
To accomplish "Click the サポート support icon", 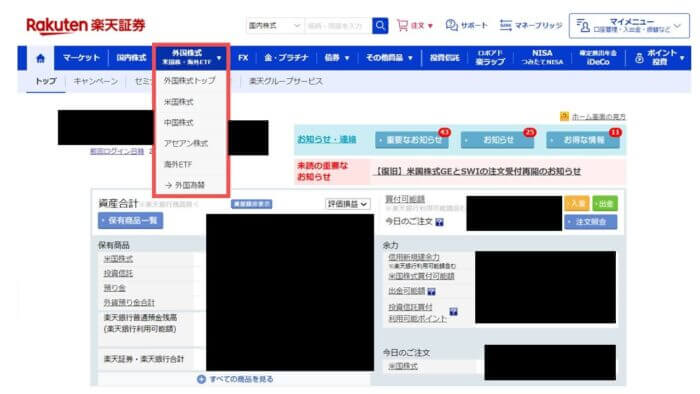I will [x=451, y=25].
